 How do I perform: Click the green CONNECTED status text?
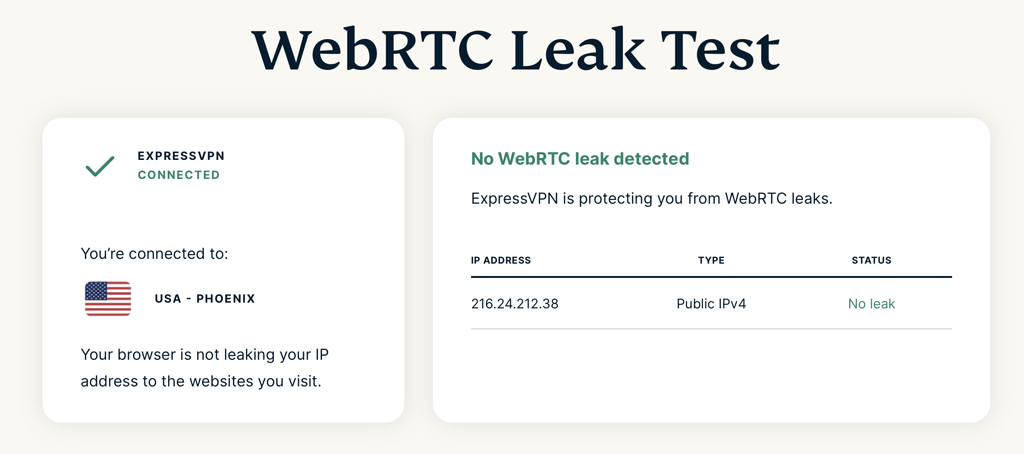tap(179, 175)
